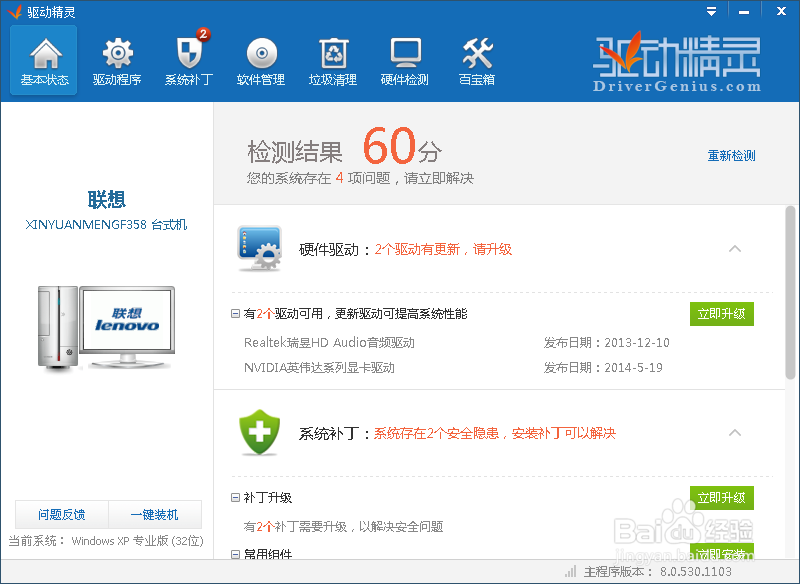The image size is (800, 584).
Task: Click the red badge on 系统补丁
Action: tap(203, 34)
